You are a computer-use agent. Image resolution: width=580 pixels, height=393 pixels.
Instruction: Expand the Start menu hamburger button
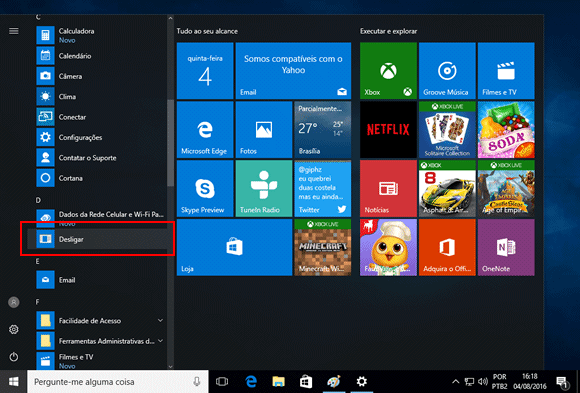[14, 31]
